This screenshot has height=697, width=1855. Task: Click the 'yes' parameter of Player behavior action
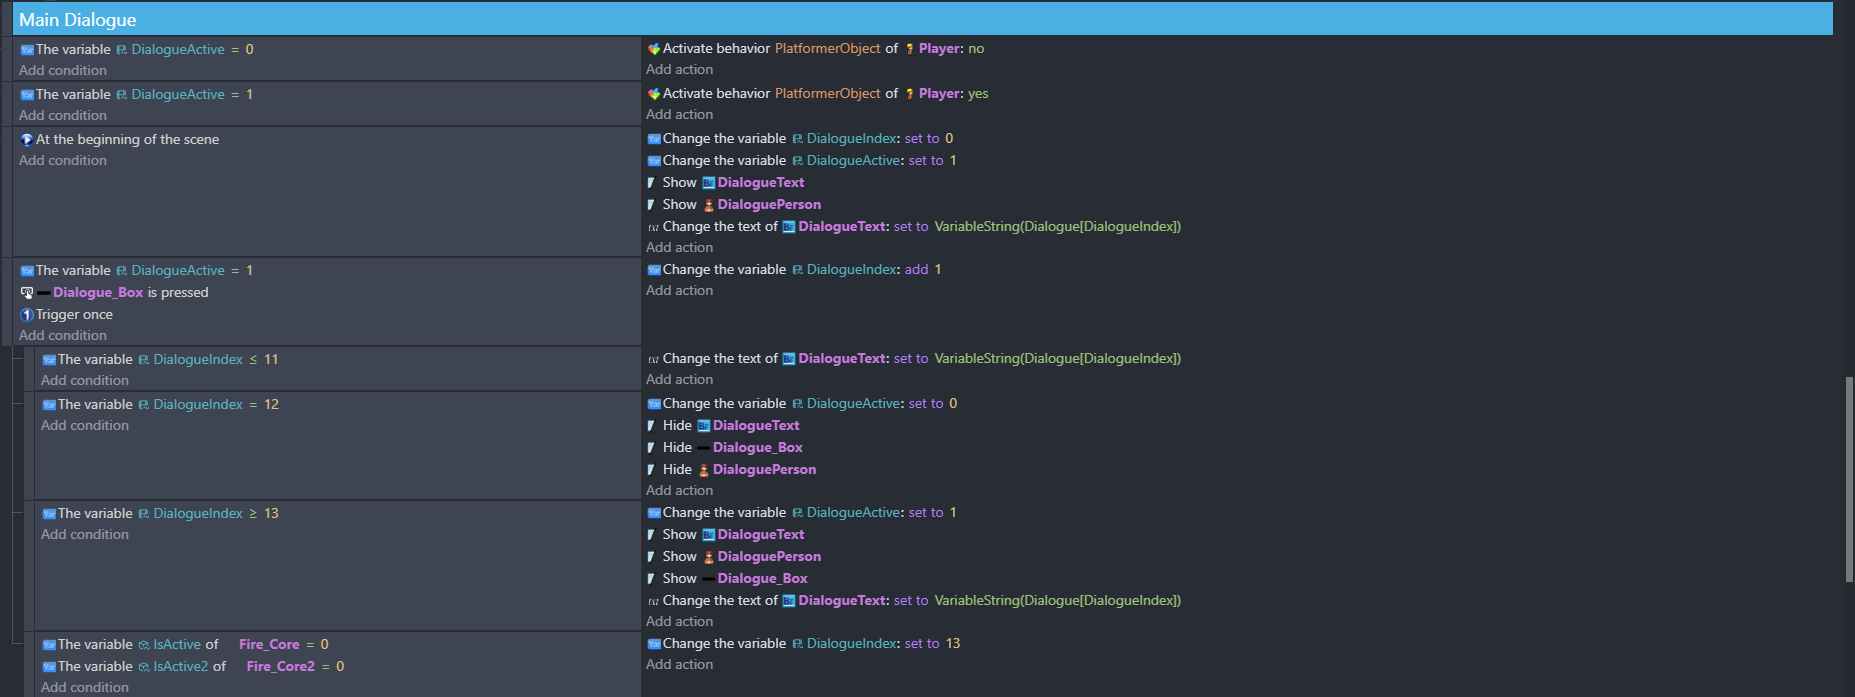[978, 94]
